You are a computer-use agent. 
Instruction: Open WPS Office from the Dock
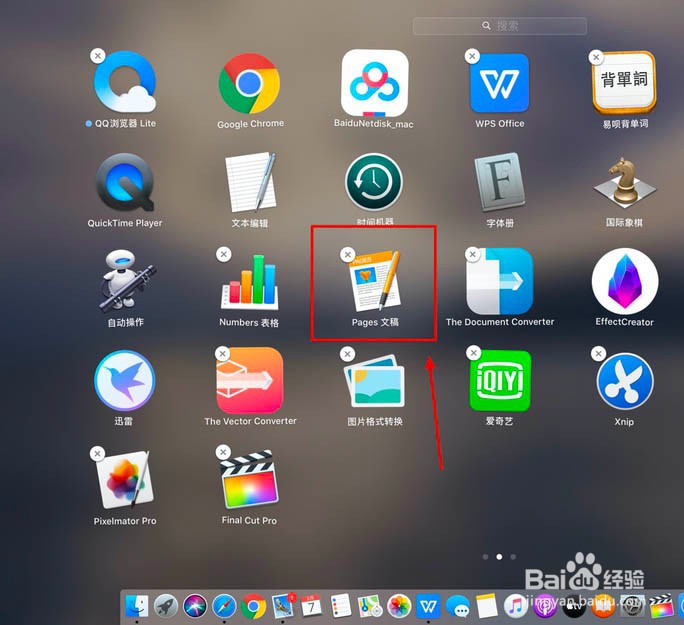[x=428, y=606]
